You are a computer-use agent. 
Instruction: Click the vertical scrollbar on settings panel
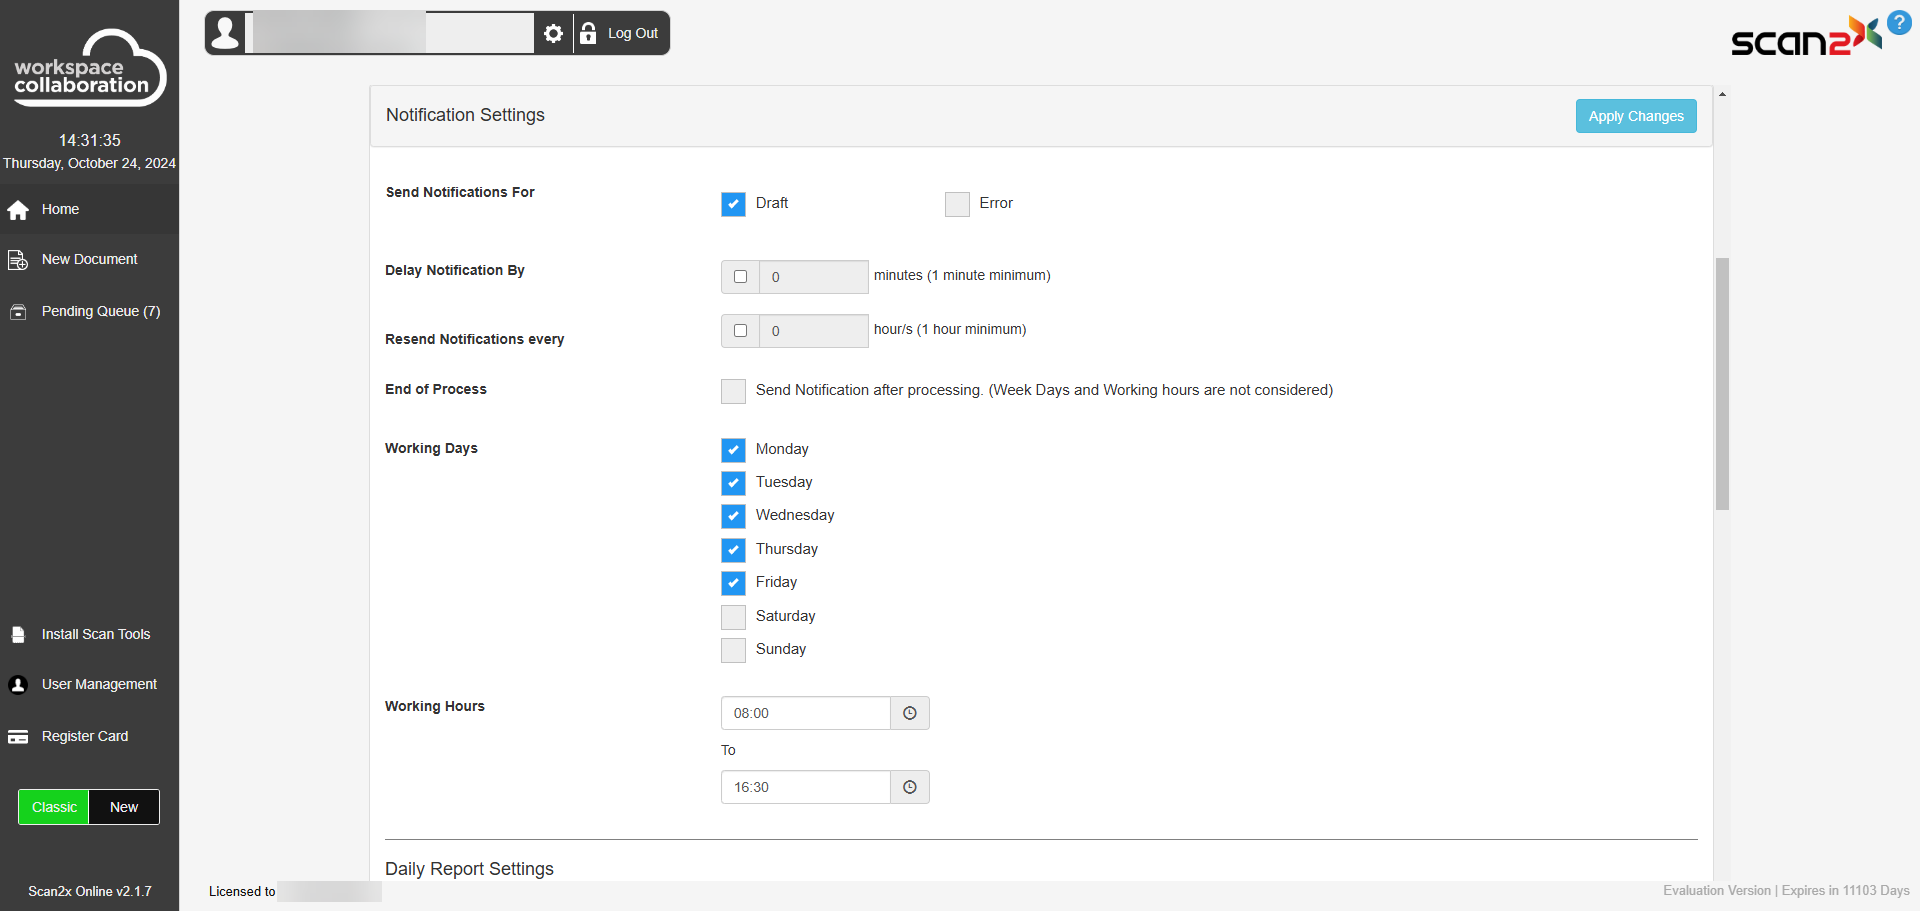(1722, 383)
